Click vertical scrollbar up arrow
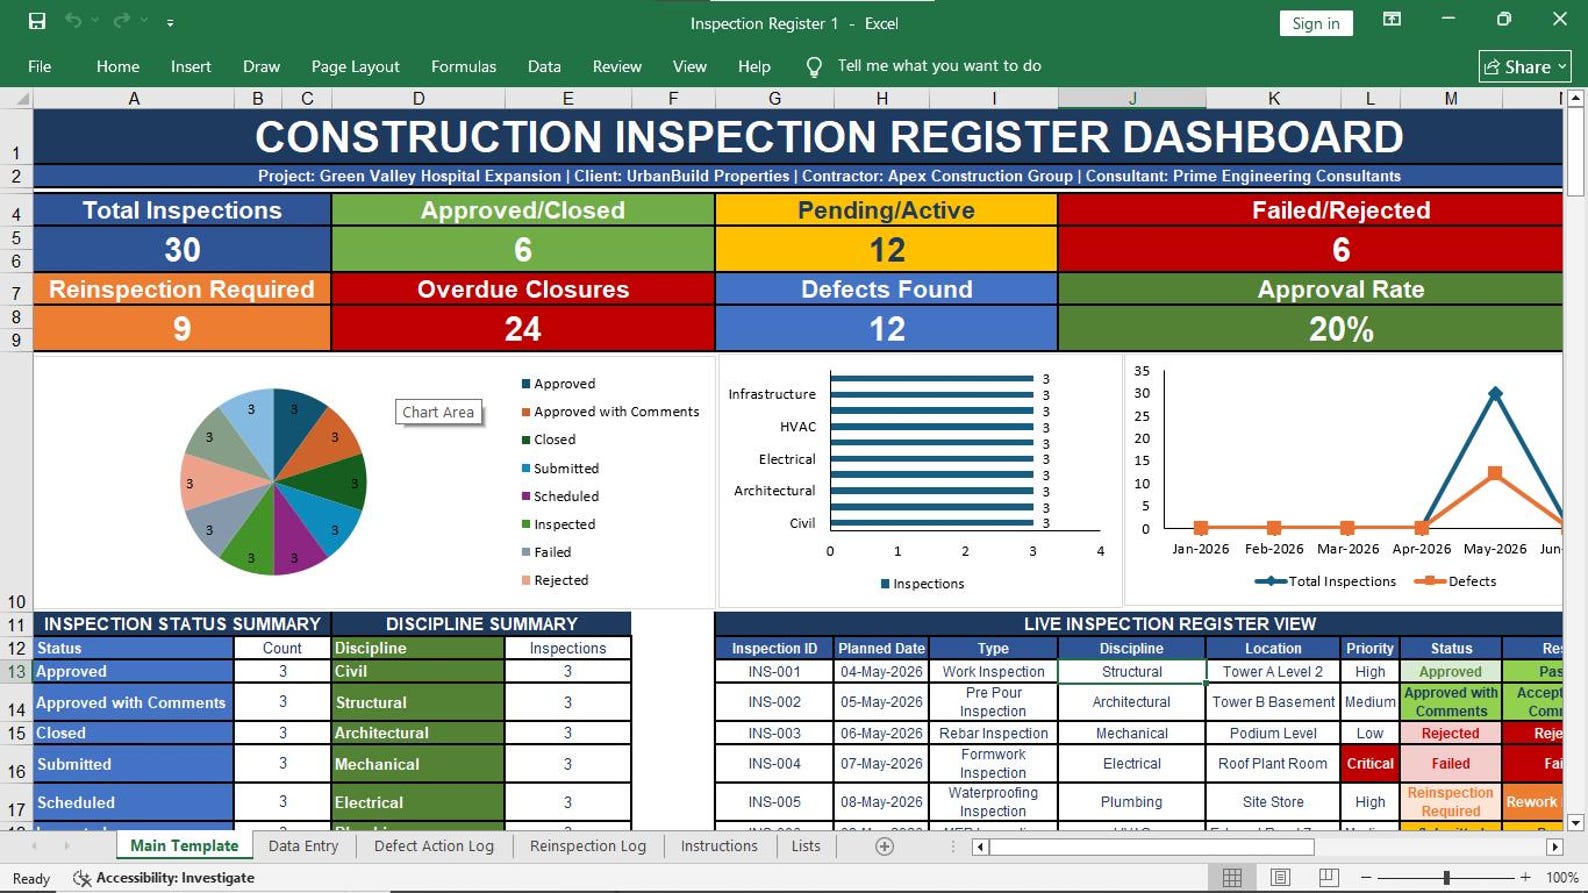 1576,98
